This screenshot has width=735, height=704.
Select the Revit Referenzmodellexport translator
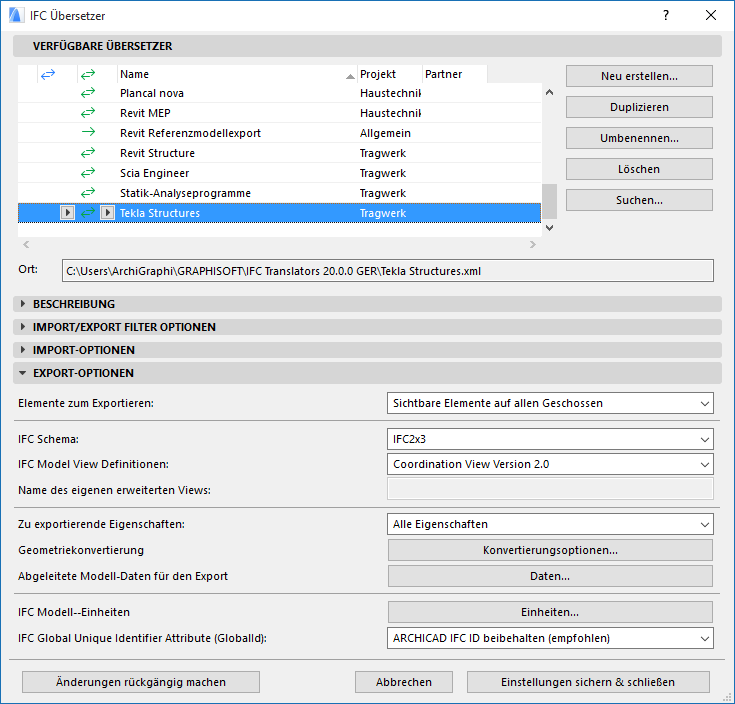pyautogui.click(x=279, y=133)
